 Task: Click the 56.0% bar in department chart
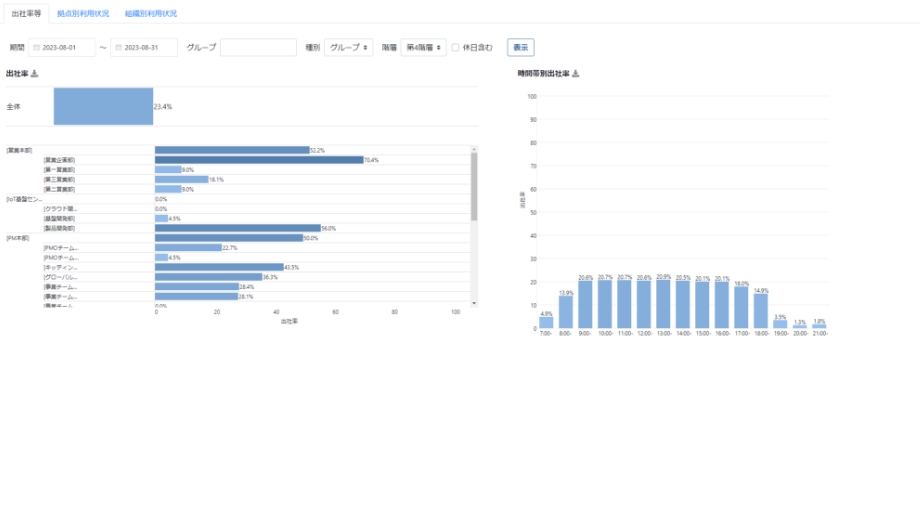coord(237,228)
